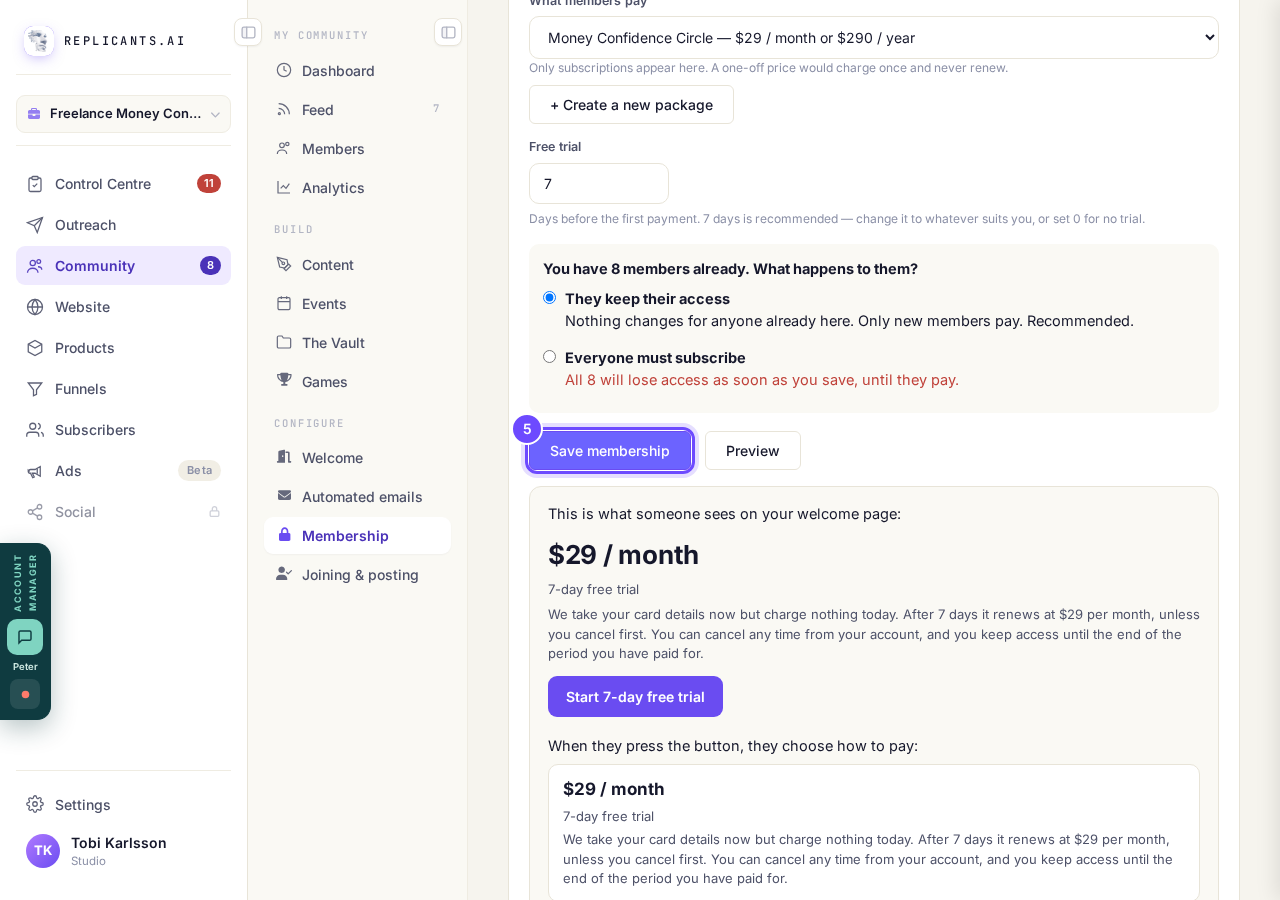Viewport: 1280px width, 900px height.
Task: Click Save membership button
Action: point(610,451)
